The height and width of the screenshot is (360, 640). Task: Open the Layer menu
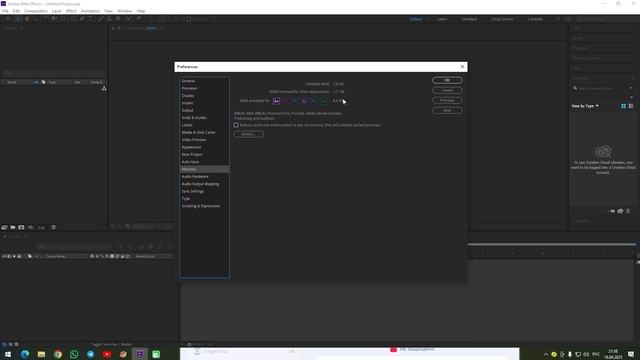pos(57,11)
